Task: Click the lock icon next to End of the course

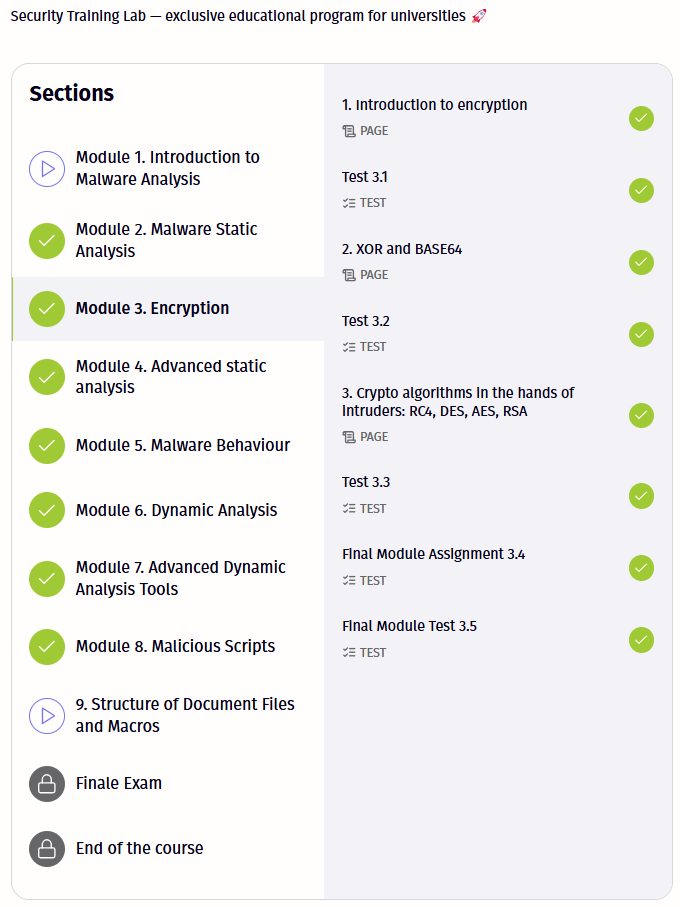Action: point(47,849)
